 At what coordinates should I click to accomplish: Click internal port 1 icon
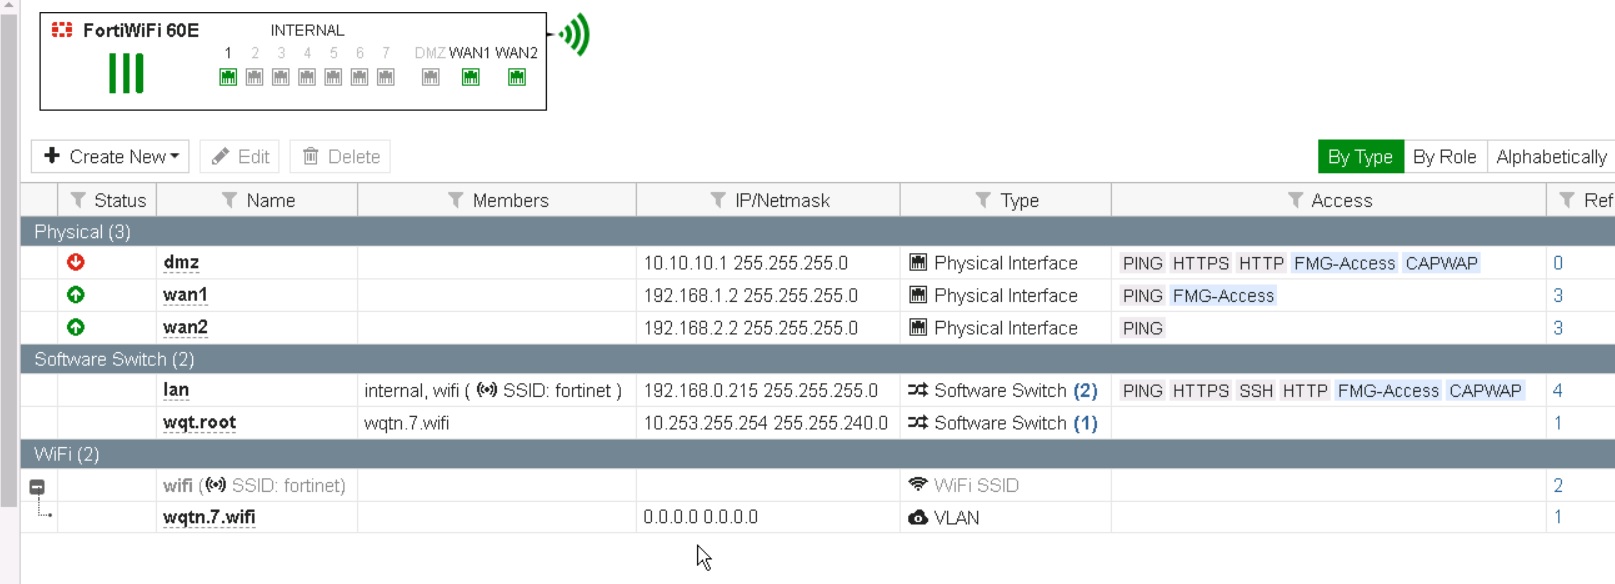tap(228, 77)
